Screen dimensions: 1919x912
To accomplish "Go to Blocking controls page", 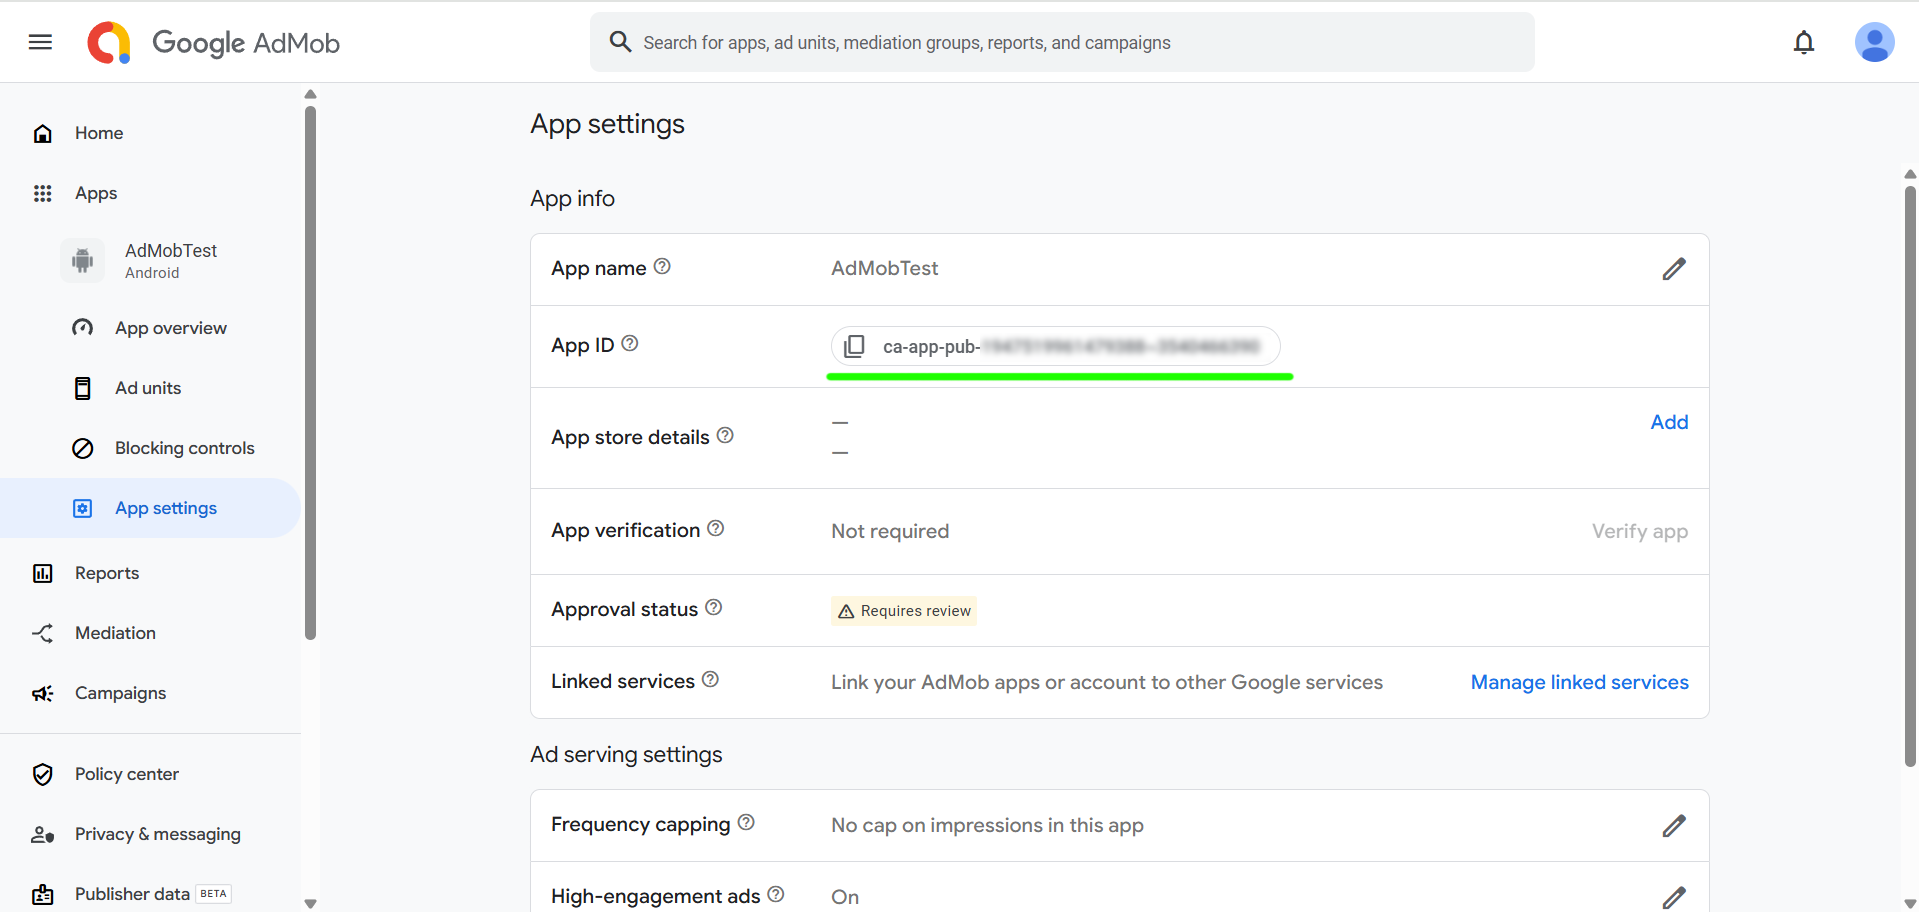I will pyautogui.click(x=184, y=448).
